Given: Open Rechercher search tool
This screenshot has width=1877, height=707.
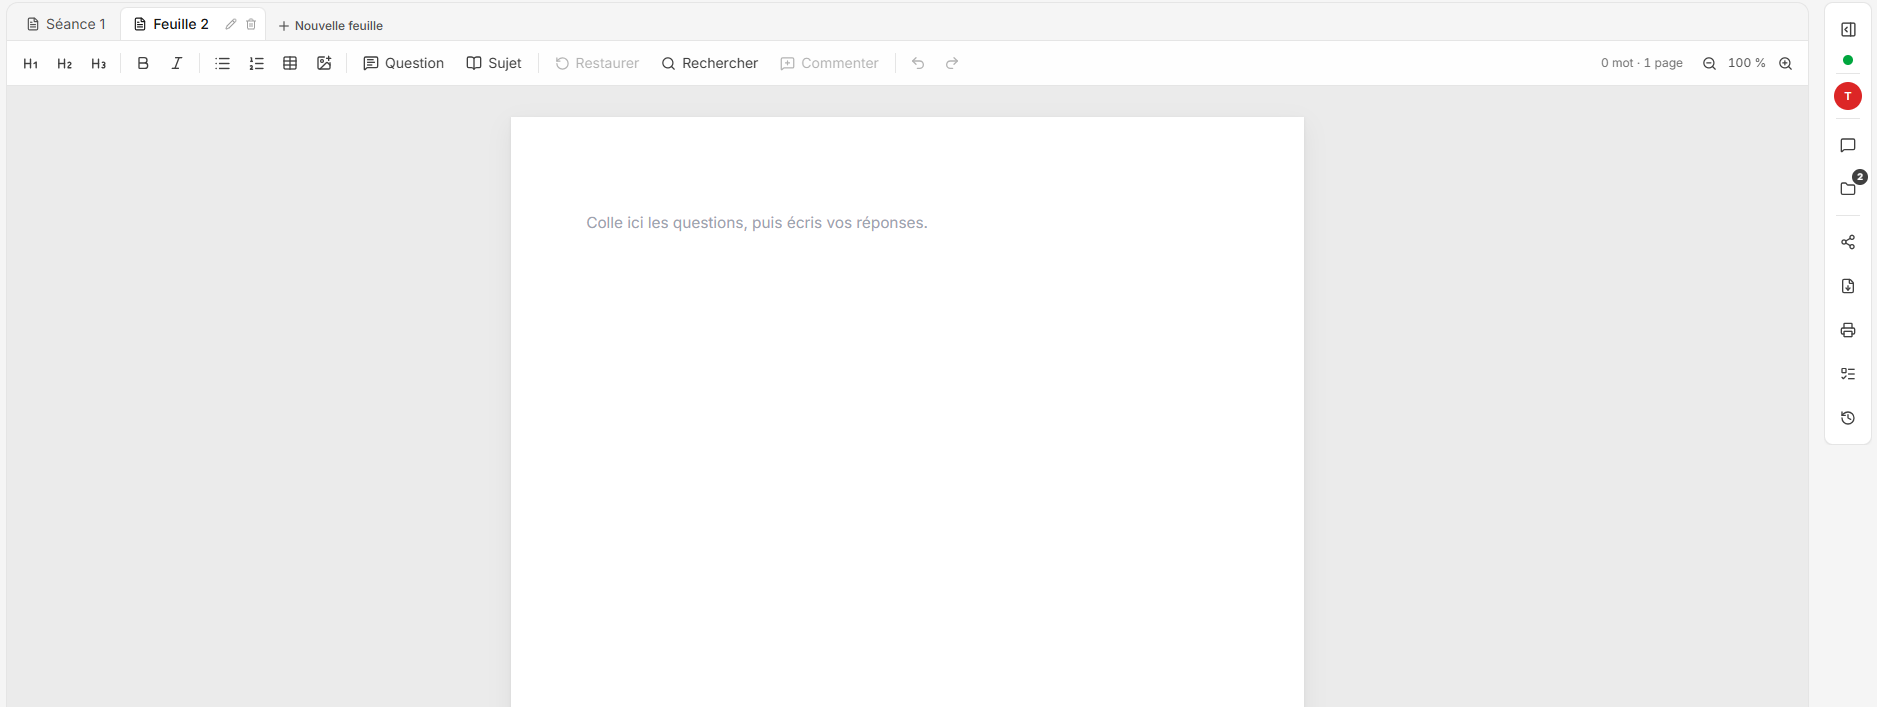Looking at the screenshot, I should [710, 63].
